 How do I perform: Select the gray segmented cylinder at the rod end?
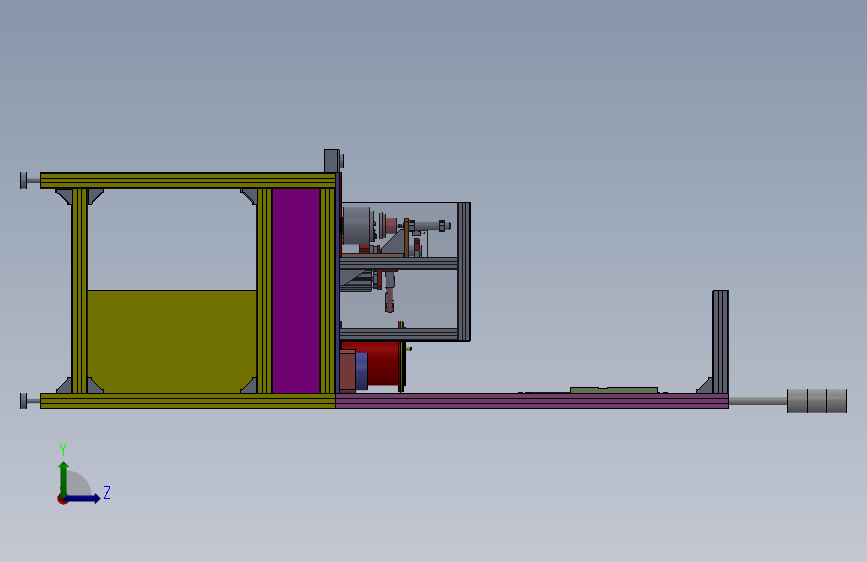(x=817, y=400)
